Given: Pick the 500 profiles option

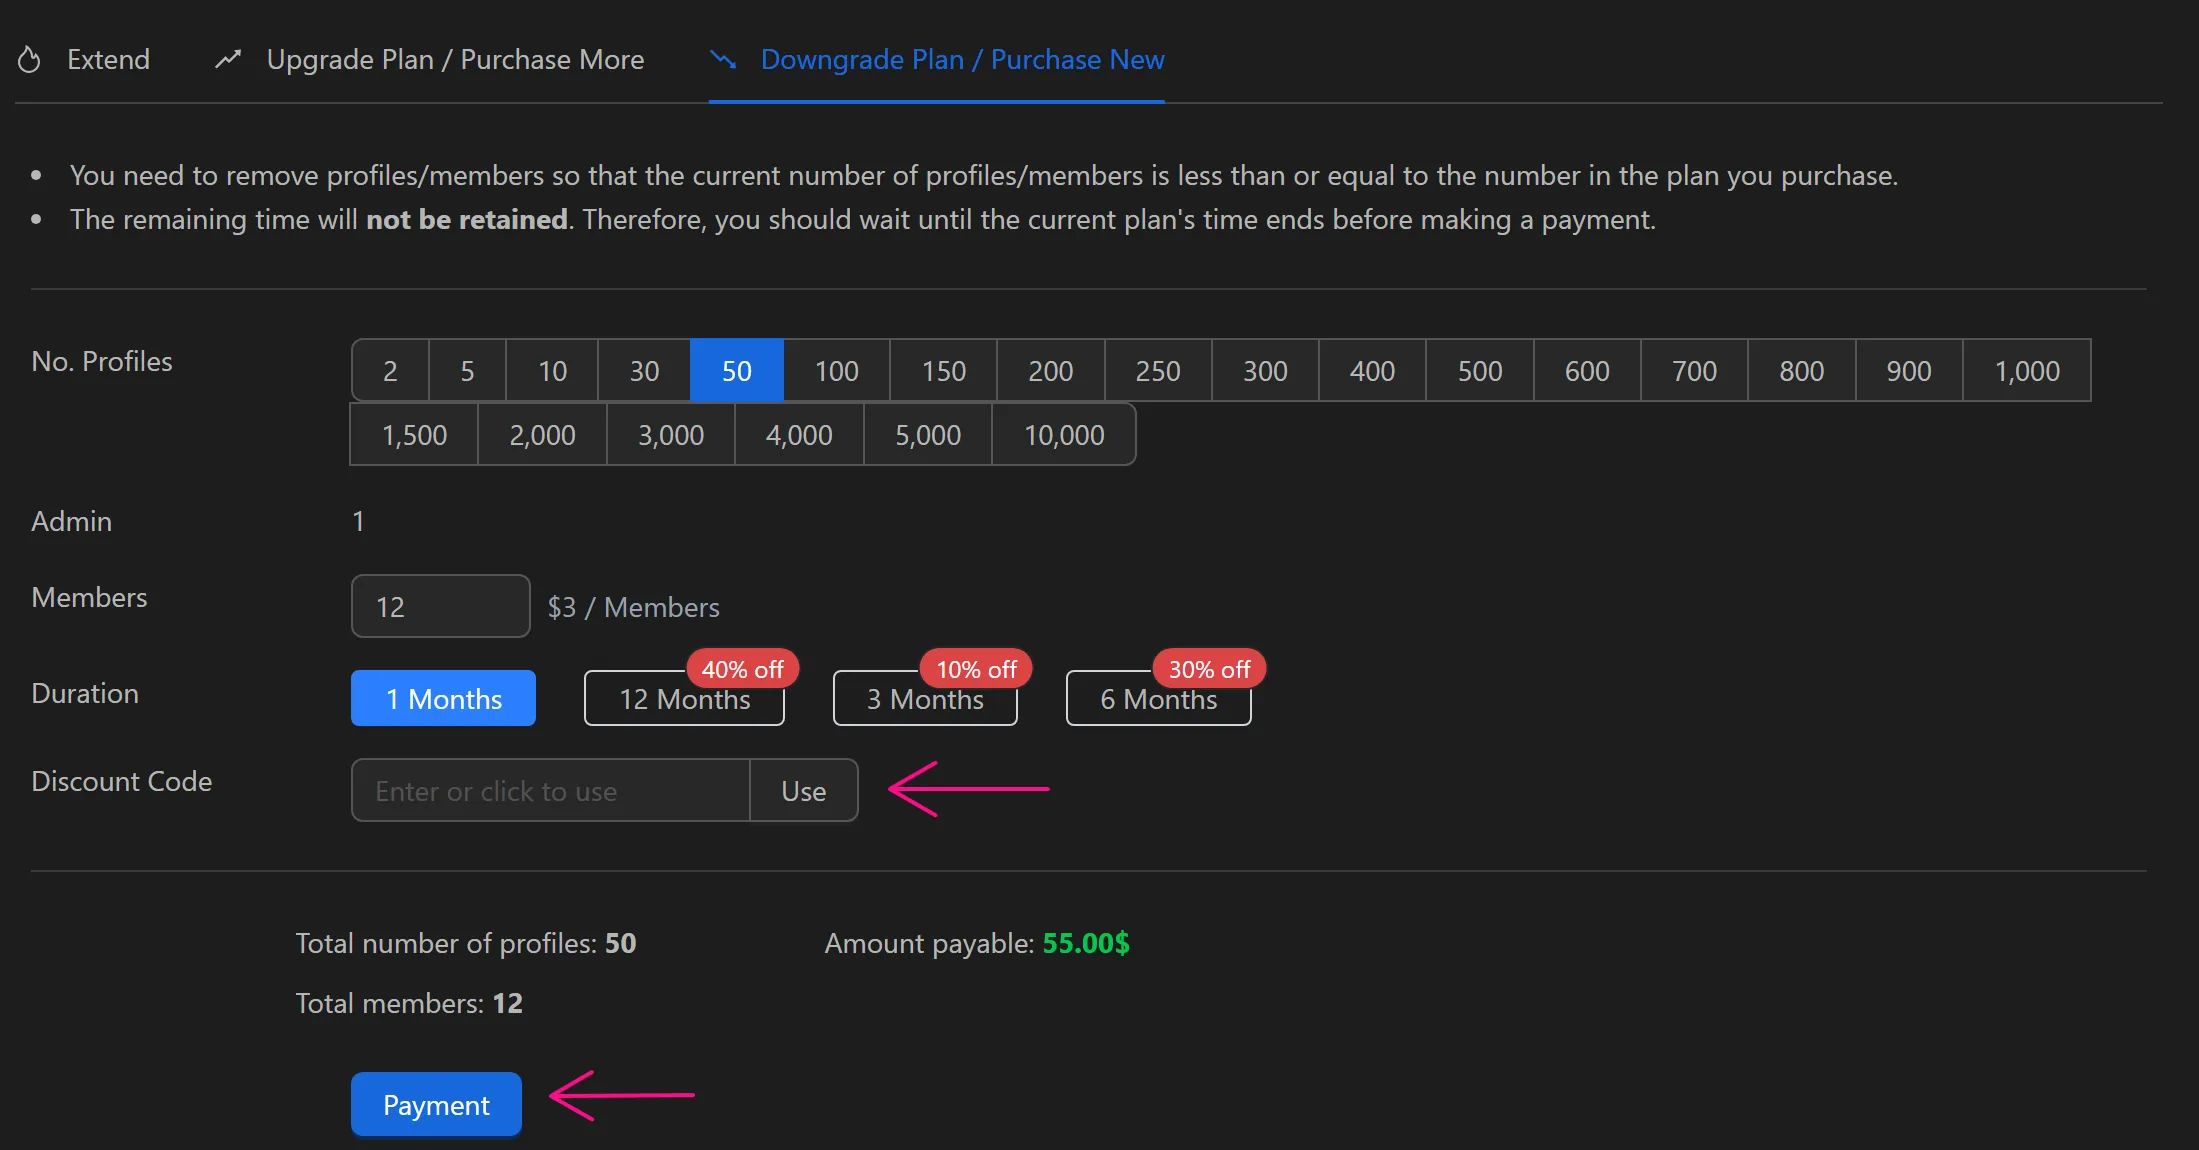Looking at the screenshot, I should (1479, 370).
